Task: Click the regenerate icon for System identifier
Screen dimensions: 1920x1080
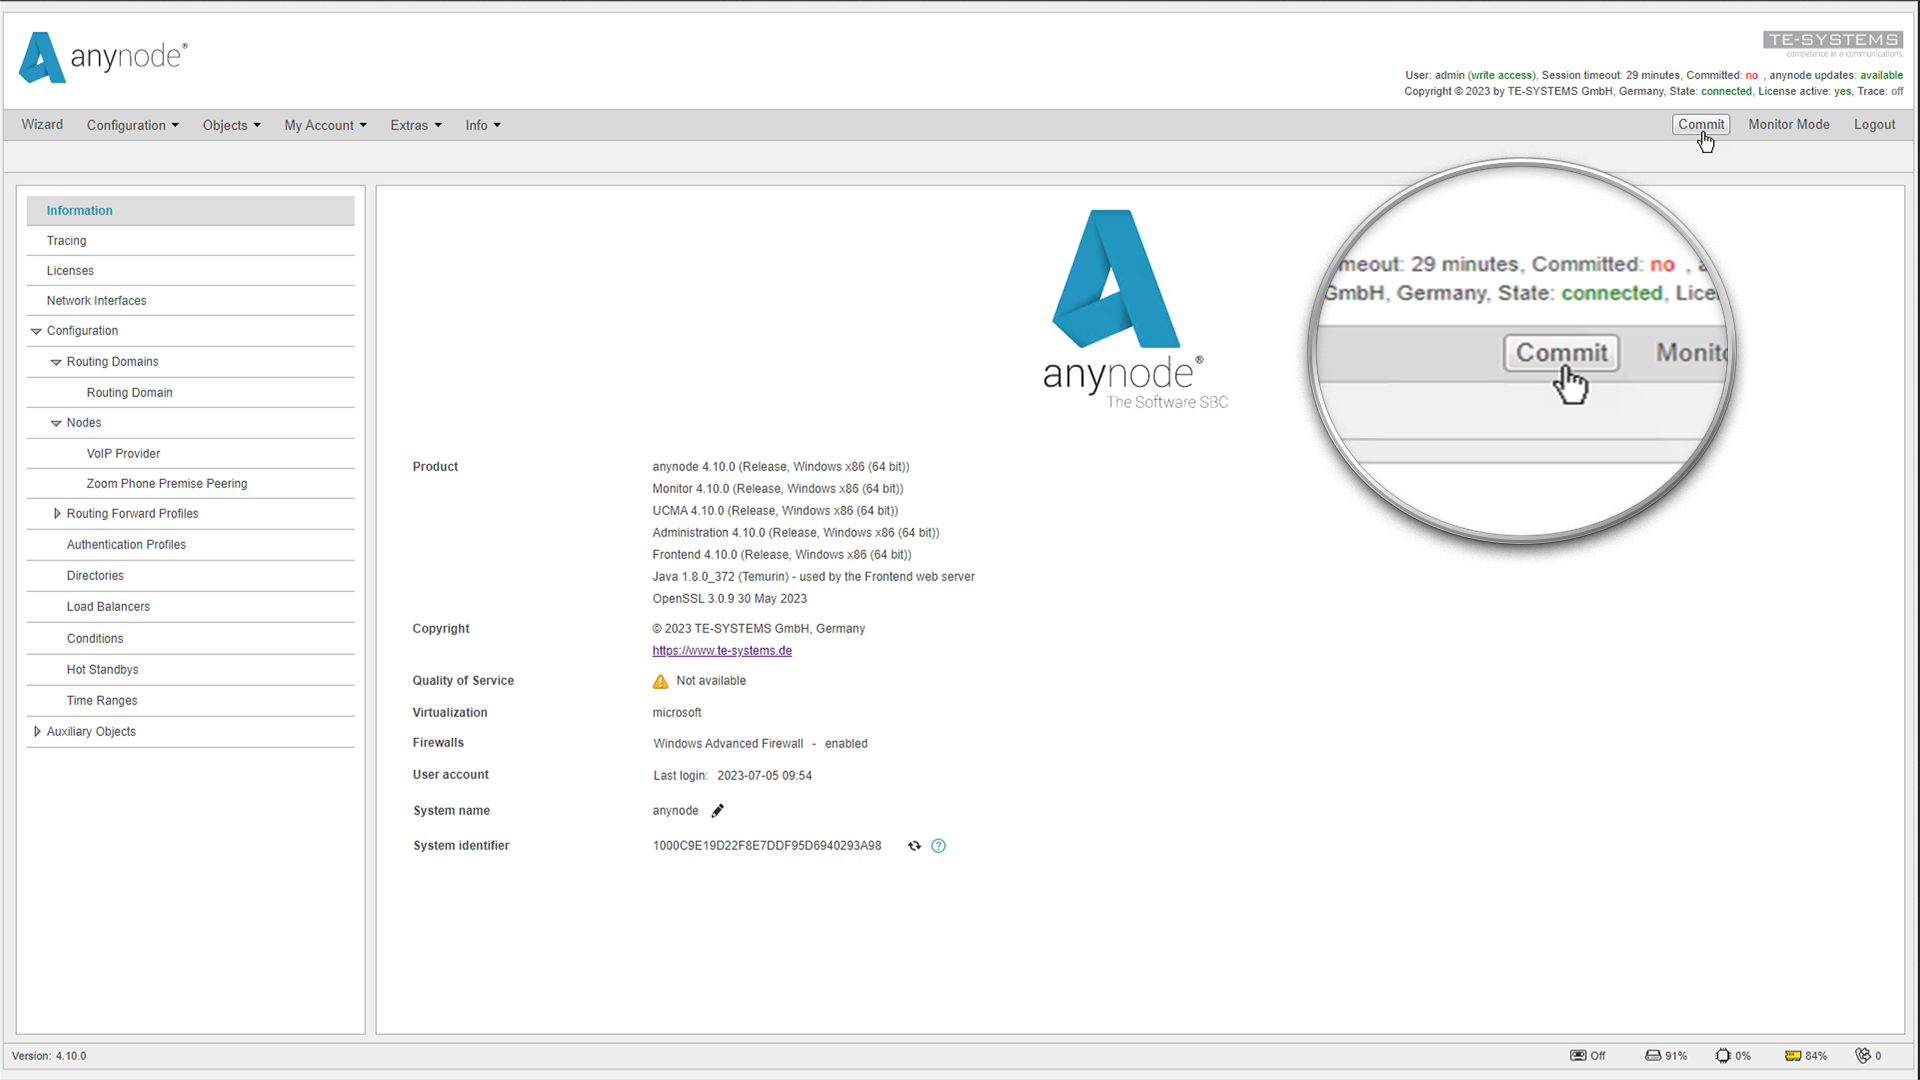Action: coord(915,845)
